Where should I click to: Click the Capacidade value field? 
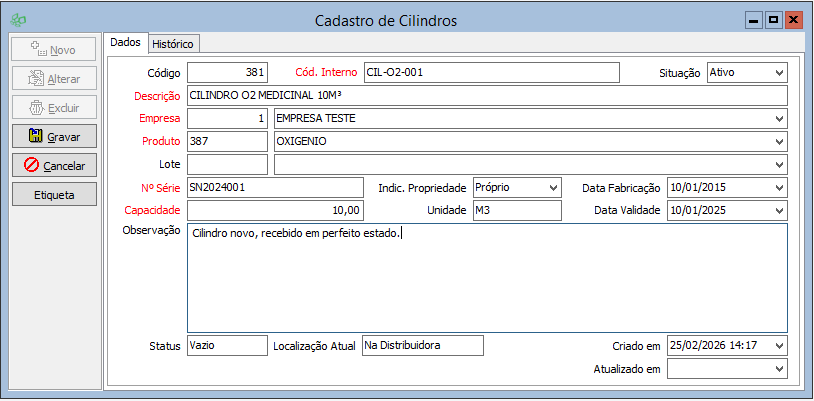tap(275, 210)
